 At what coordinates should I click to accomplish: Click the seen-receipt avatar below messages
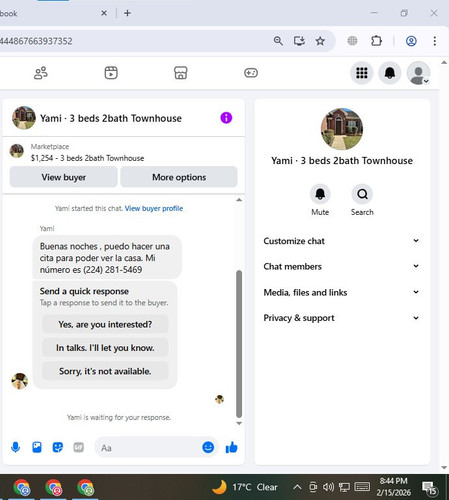click(x=219, y=399)
